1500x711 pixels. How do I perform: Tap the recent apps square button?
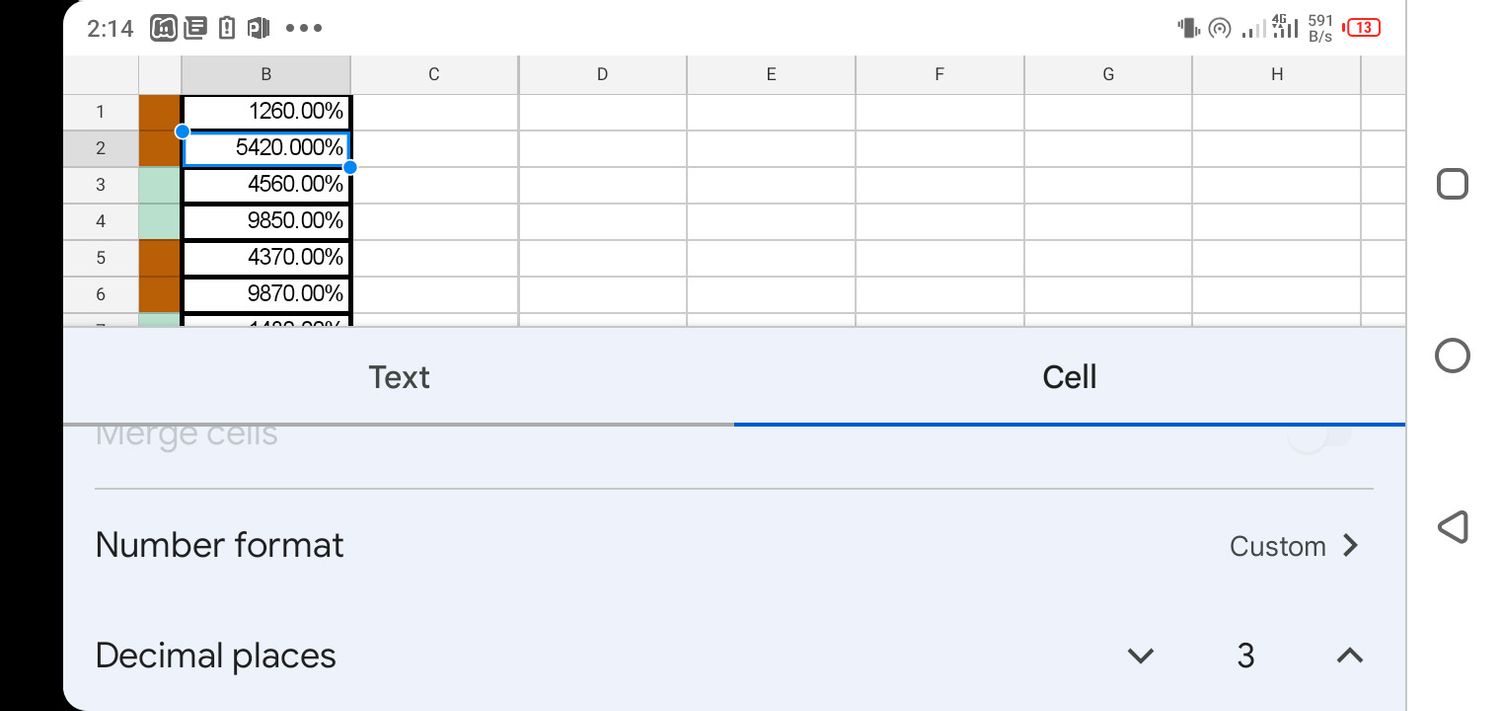click(1452, 184)
